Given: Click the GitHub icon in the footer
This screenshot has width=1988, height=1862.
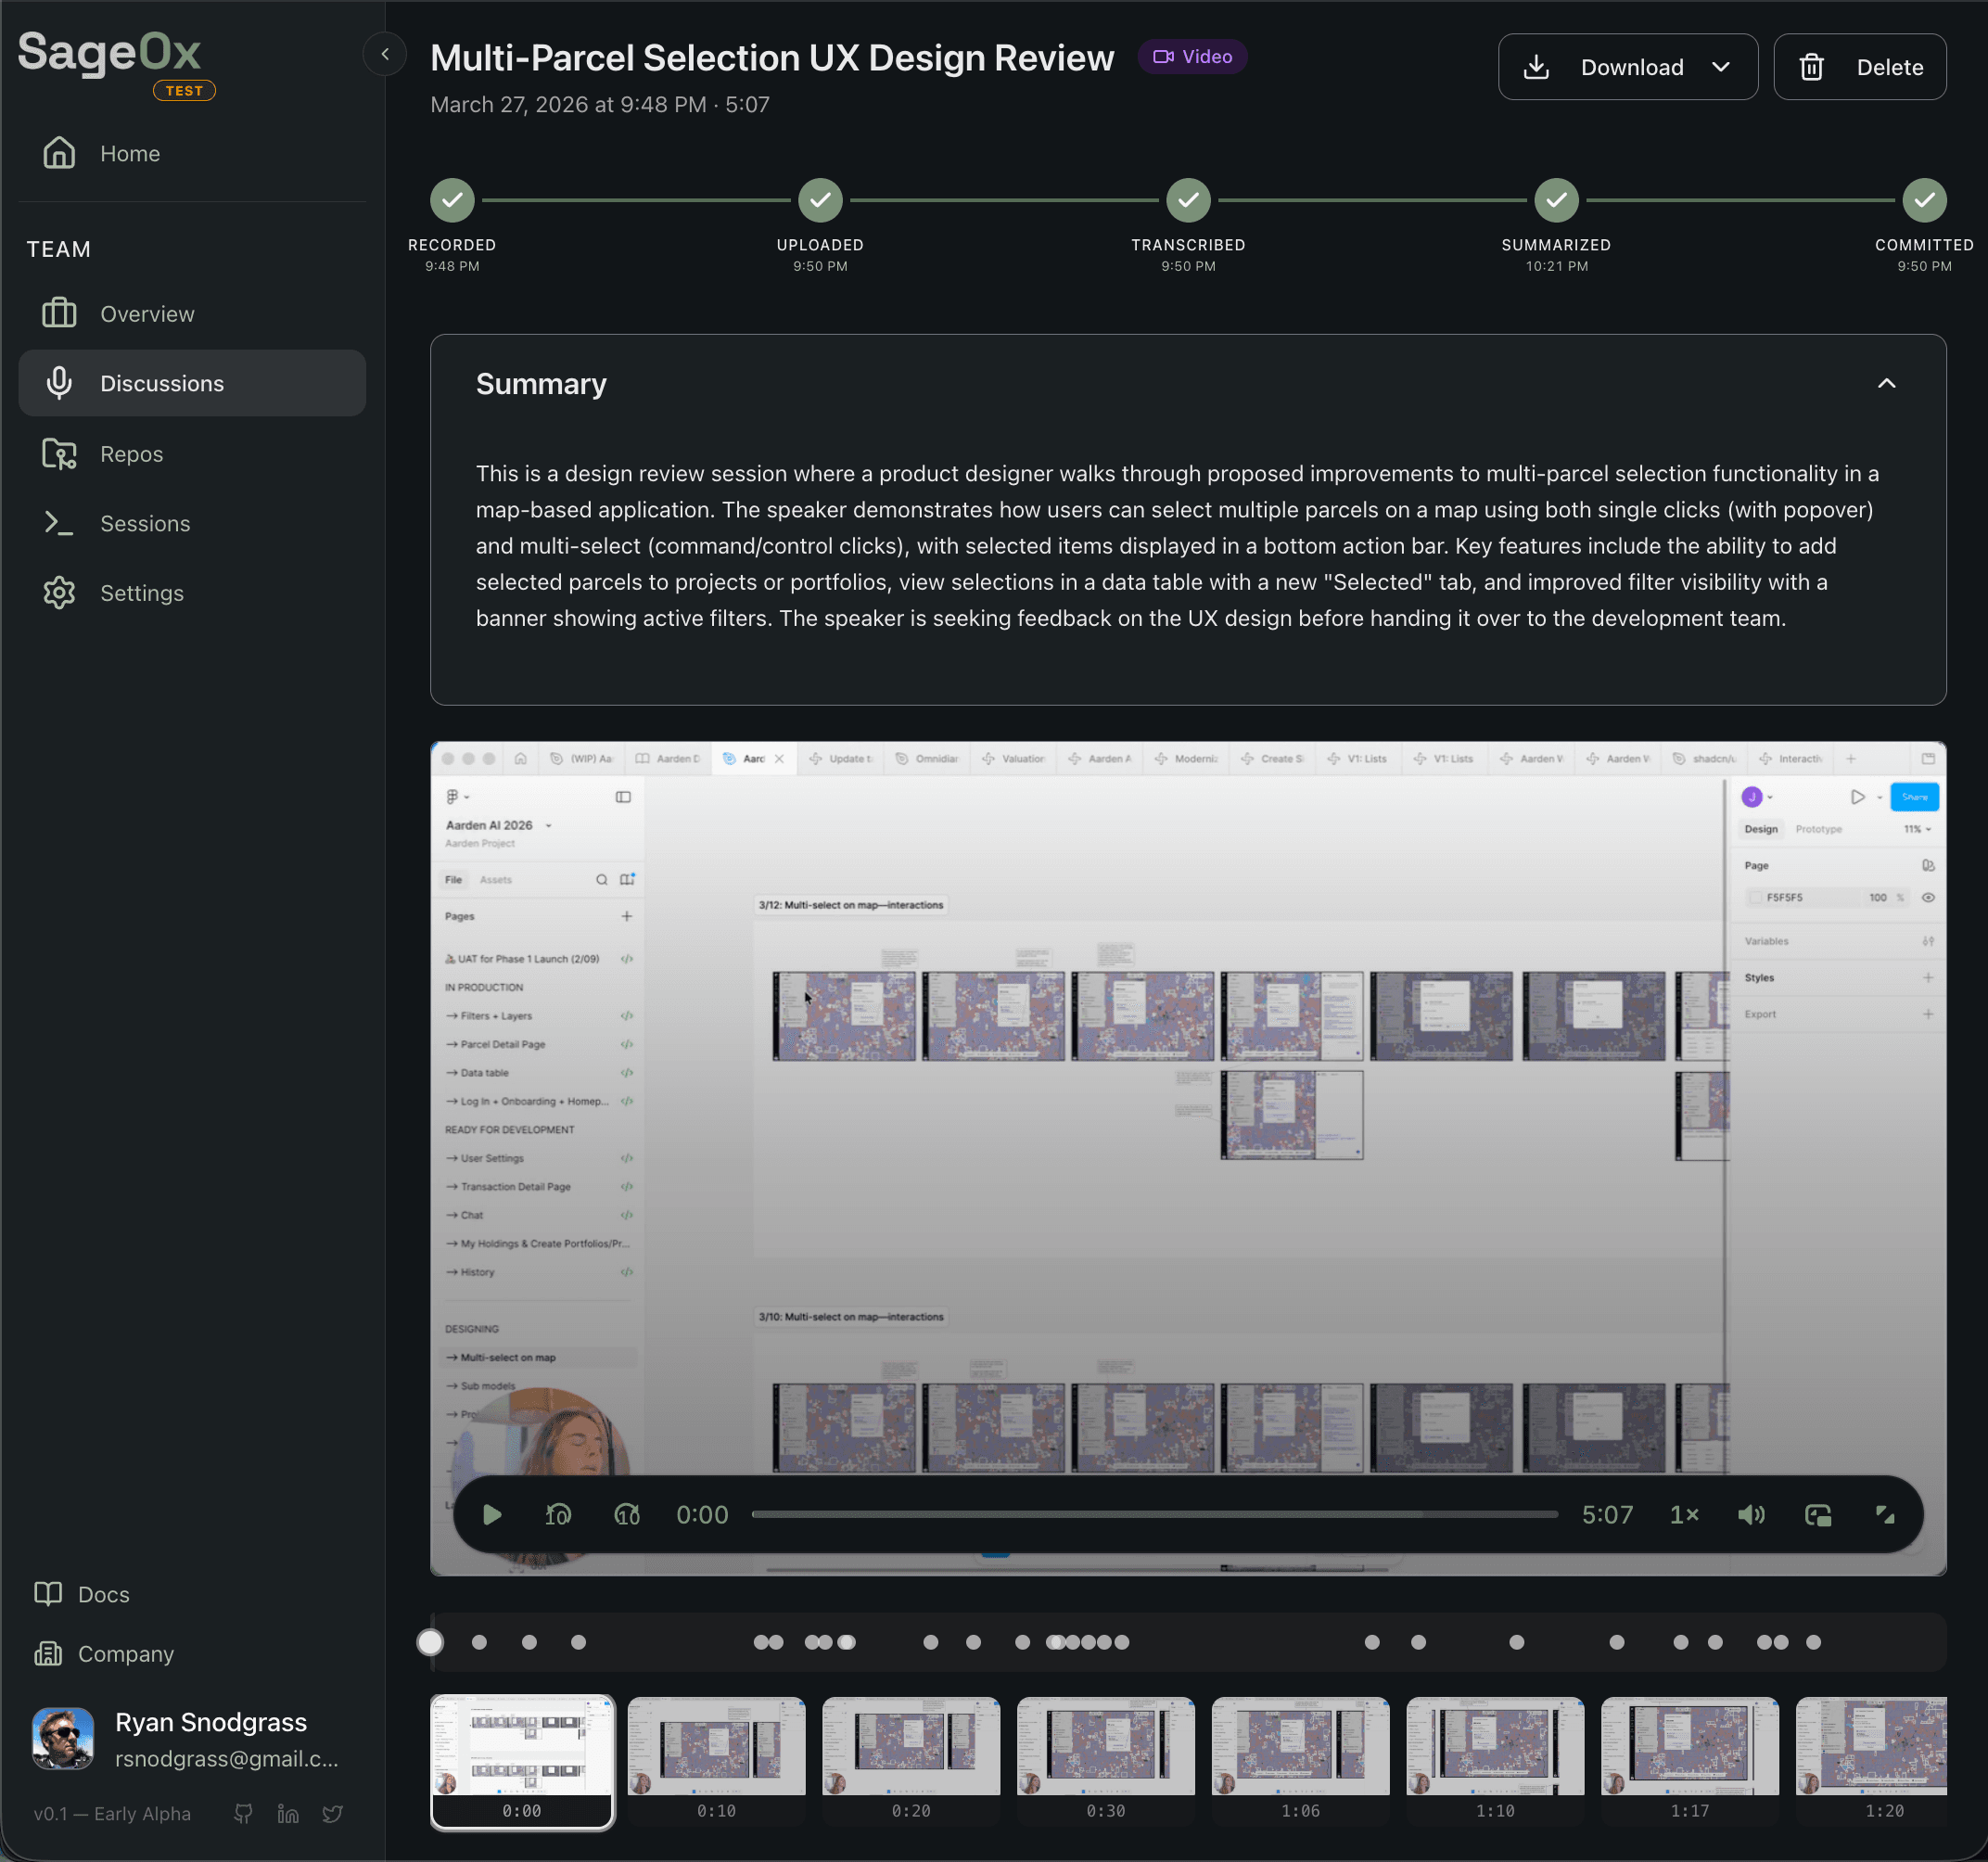Looking at the screenshot, I should [243, 1813].
